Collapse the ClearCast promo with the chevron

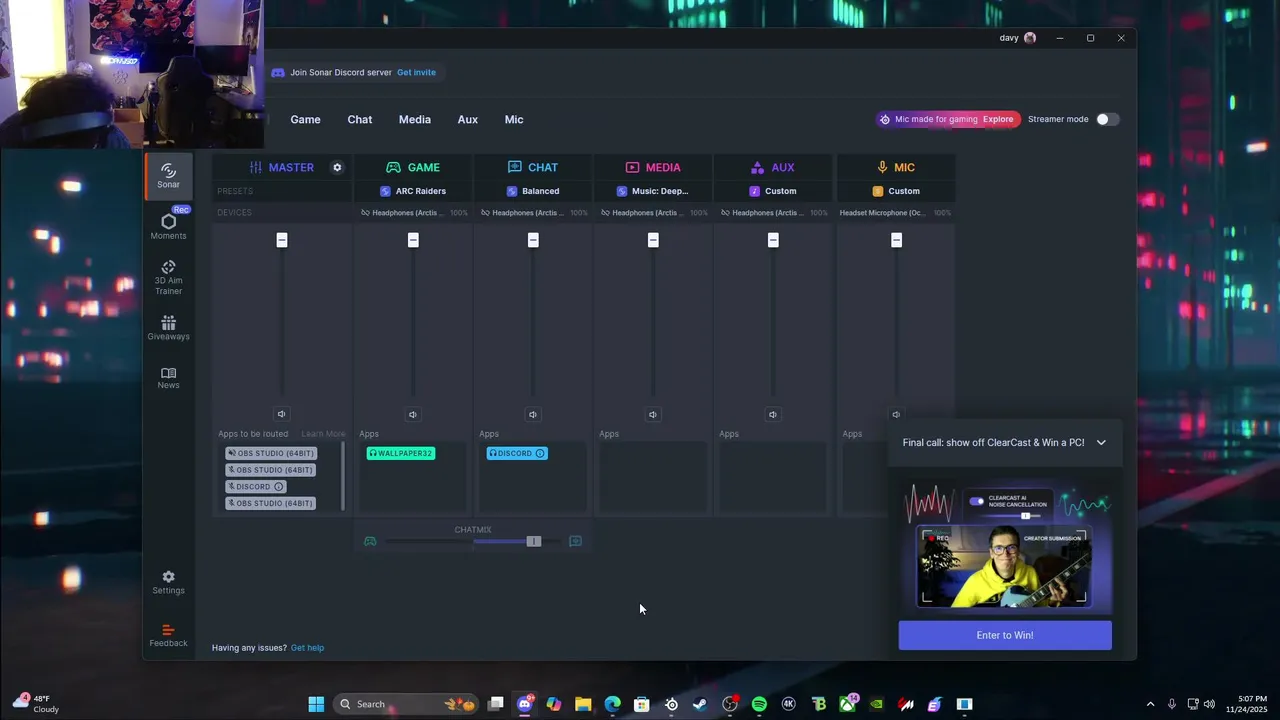click(x=1101, y=442)
